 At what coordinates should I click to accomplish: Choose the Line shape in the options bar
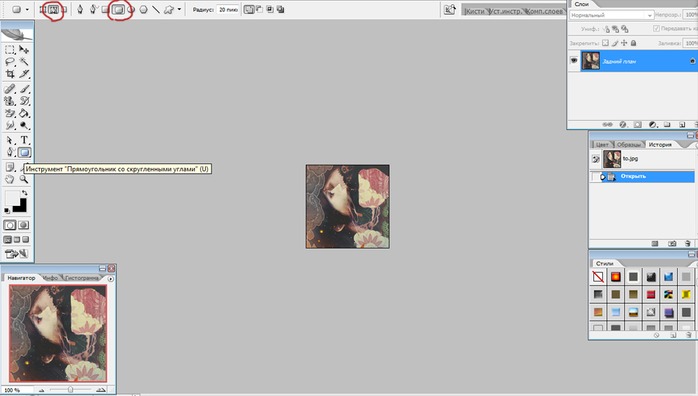click(x=156, y=9)
